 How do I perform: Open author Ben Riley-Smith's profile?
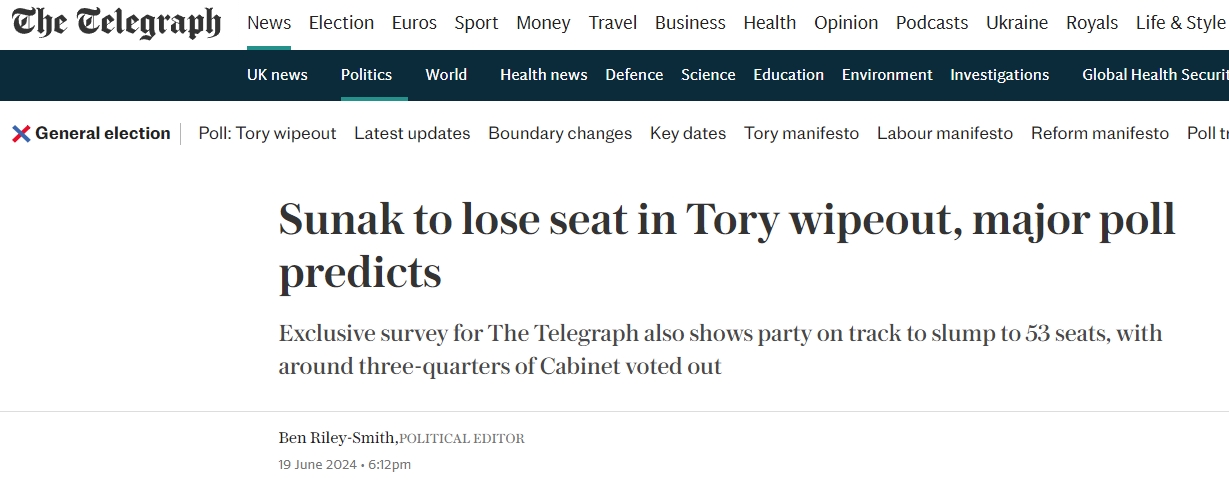click(337, 438)
